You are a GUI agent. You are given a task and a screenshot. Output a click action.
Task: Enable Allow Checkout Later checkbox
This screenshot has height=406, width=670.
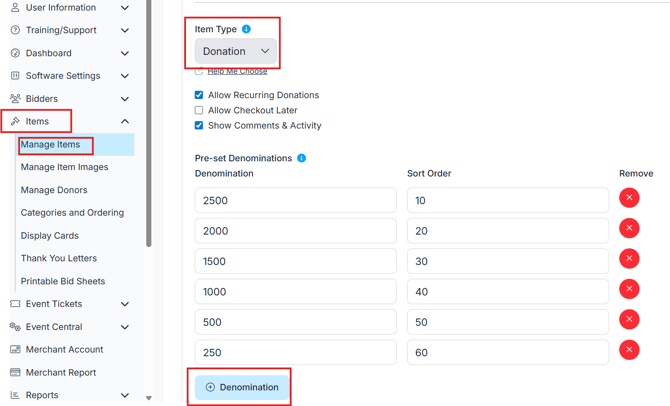(x=199, y=110)
